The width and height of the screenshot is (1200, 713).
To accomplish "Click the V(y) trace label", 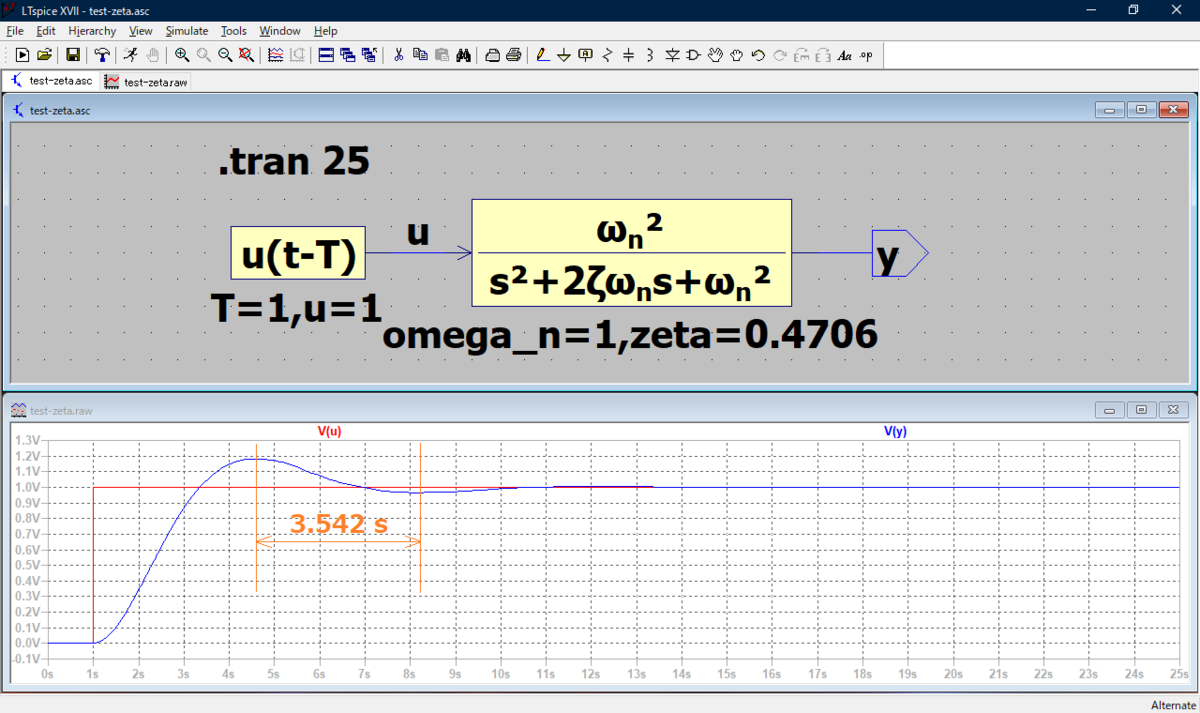I will coord(895,431).
